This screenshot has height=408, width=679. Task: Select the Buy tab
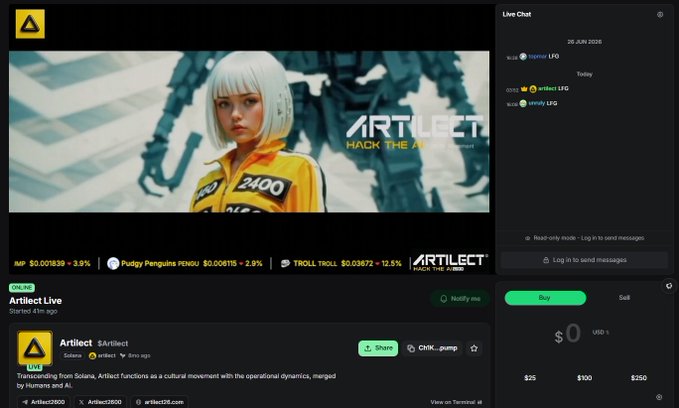click(x=545, y=298)
